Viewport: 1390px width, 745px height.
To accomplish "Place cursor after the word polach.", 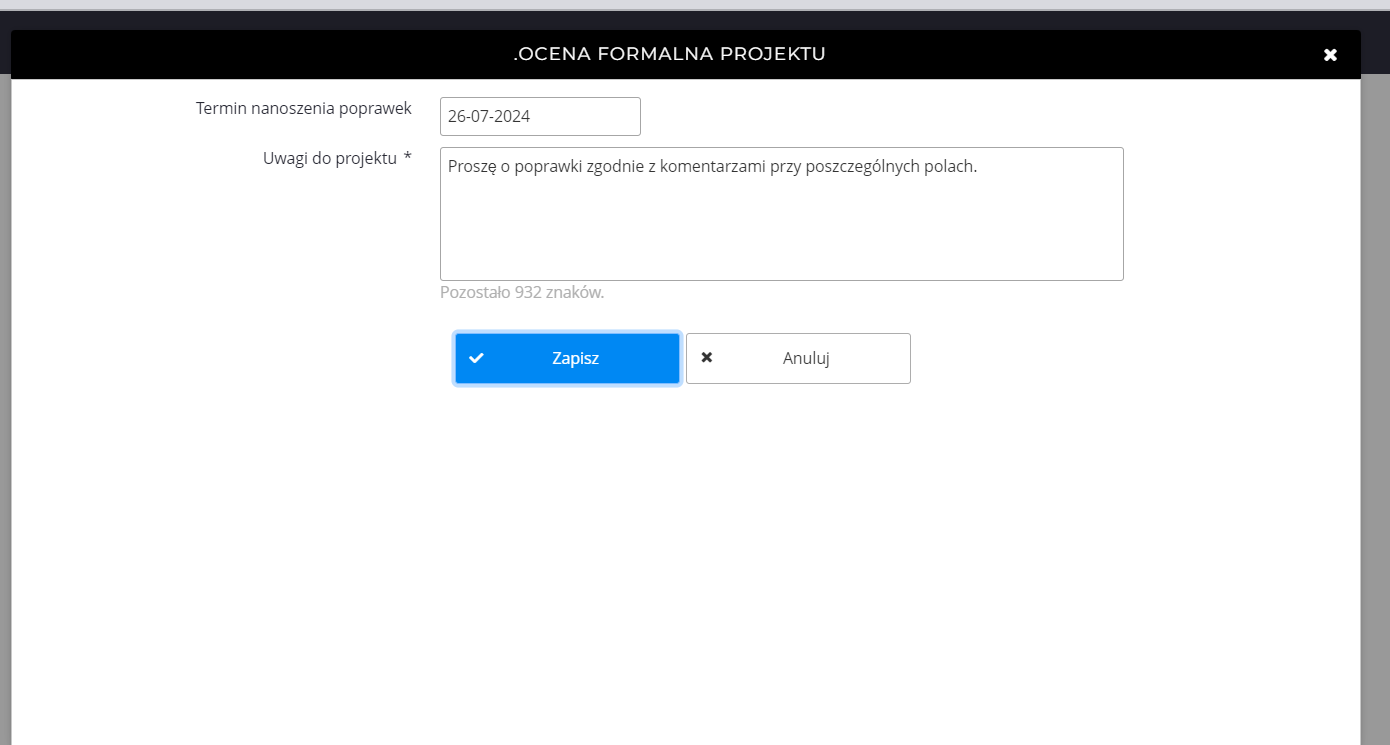I will (976, 166).
